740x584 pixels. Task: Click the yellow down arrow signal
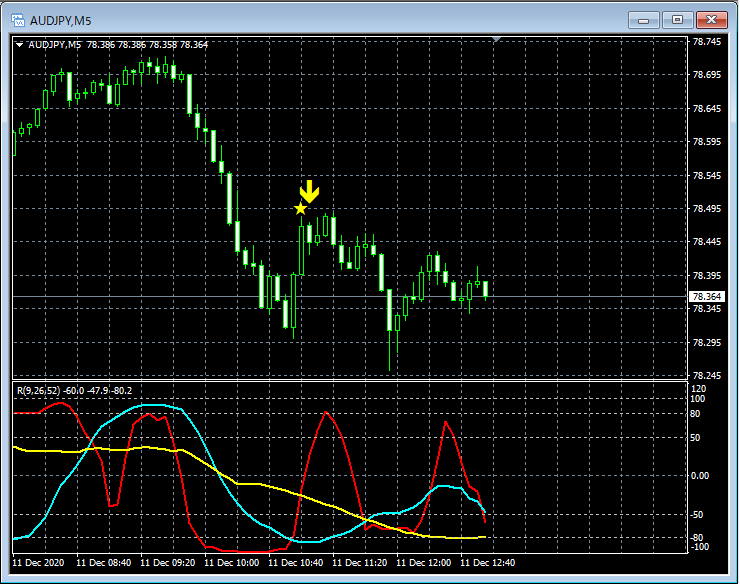310,191
